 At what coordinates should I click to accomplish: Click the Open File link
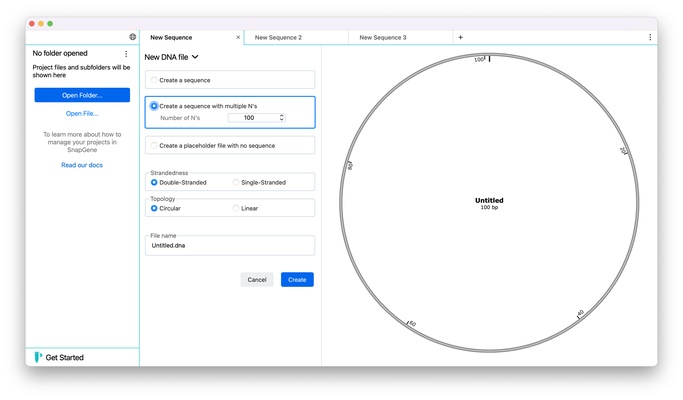click(x=82, y=114)
